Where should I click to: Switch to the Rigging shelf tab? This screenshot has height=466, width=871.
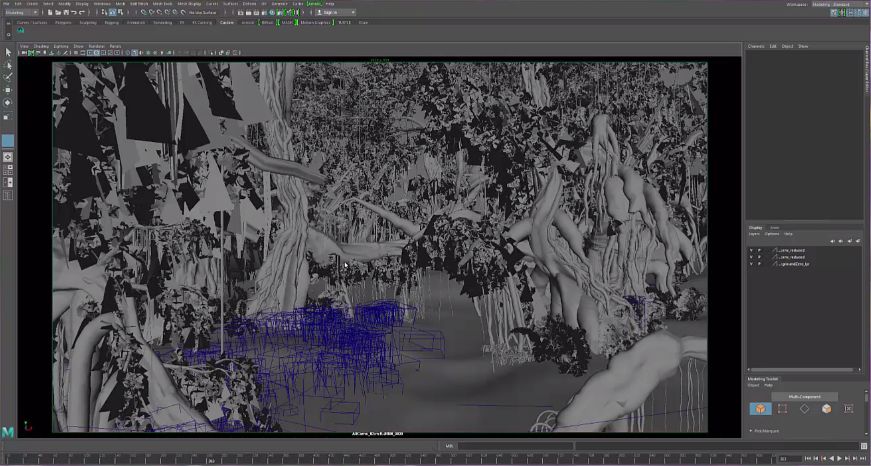coord(111,21)
